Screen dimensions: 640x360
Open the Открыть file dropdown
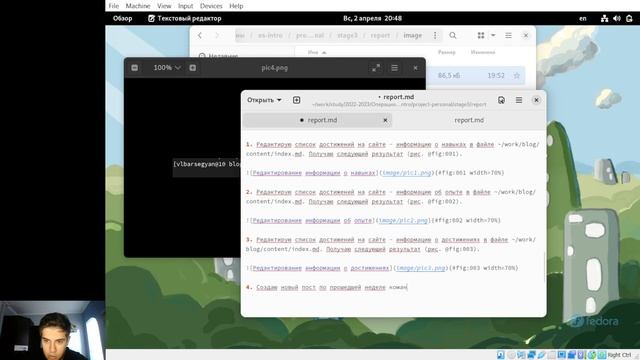pos(264,100)
